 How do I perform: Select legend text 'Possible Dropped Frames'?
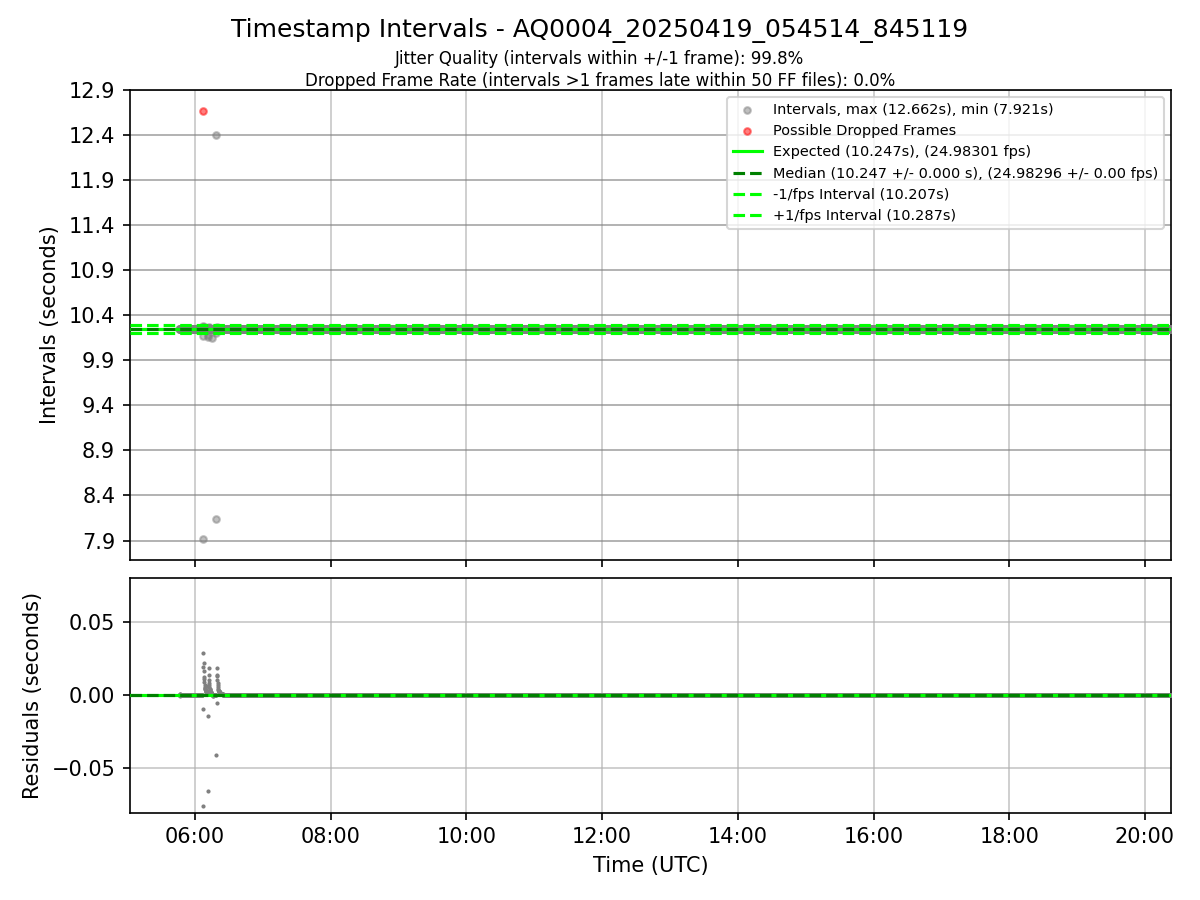pos(865,130)
